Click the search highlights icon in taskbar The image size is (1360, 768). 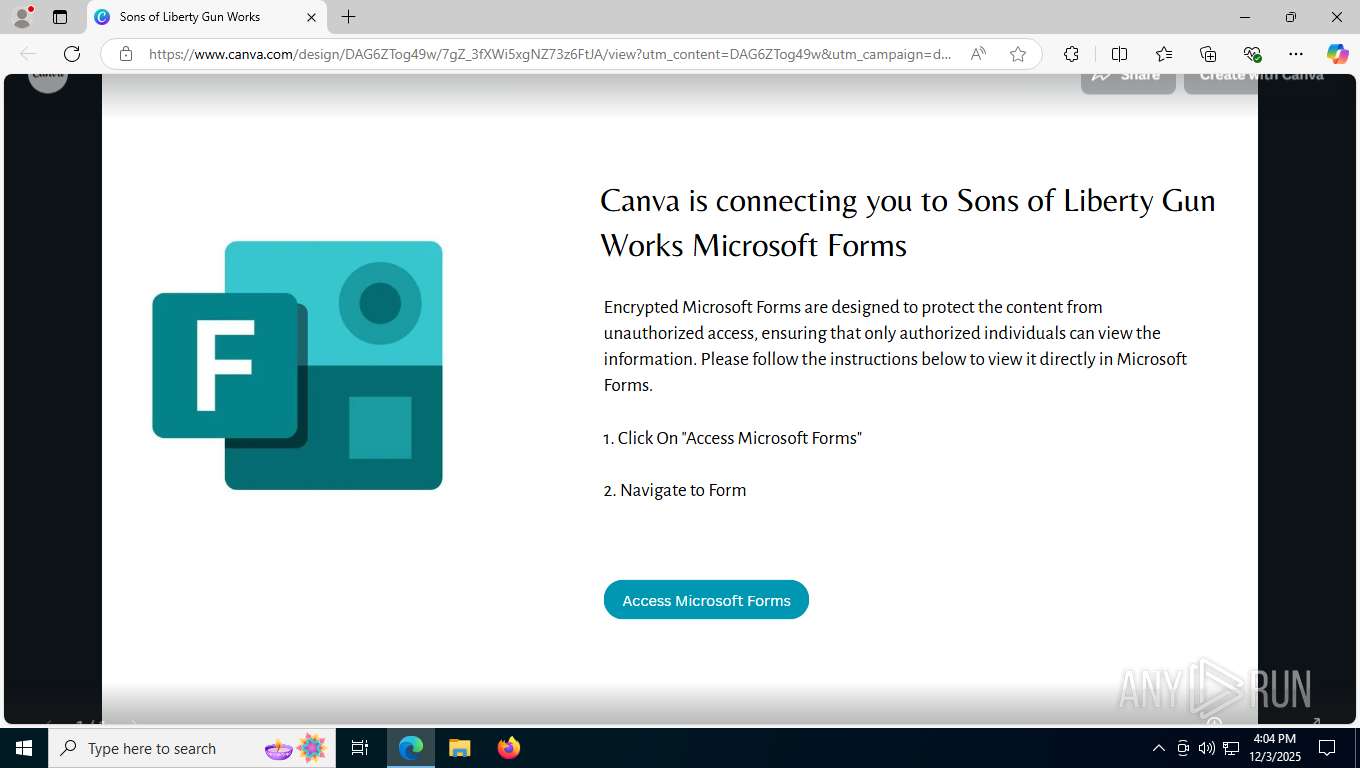[x=296, y=748]
